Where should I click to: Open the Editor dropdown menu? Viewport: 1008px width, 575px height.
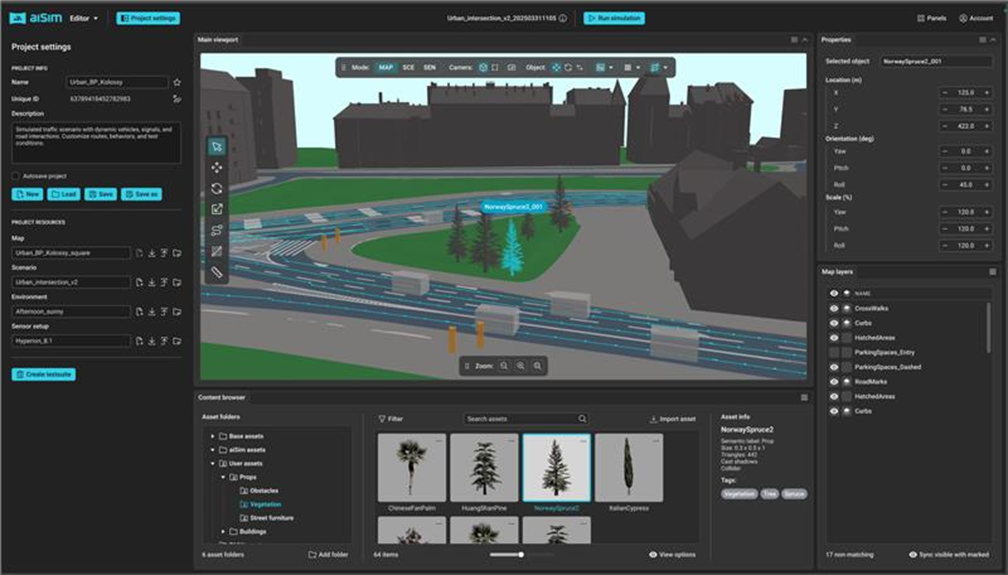pyautogui.click(x=84, y=18)
